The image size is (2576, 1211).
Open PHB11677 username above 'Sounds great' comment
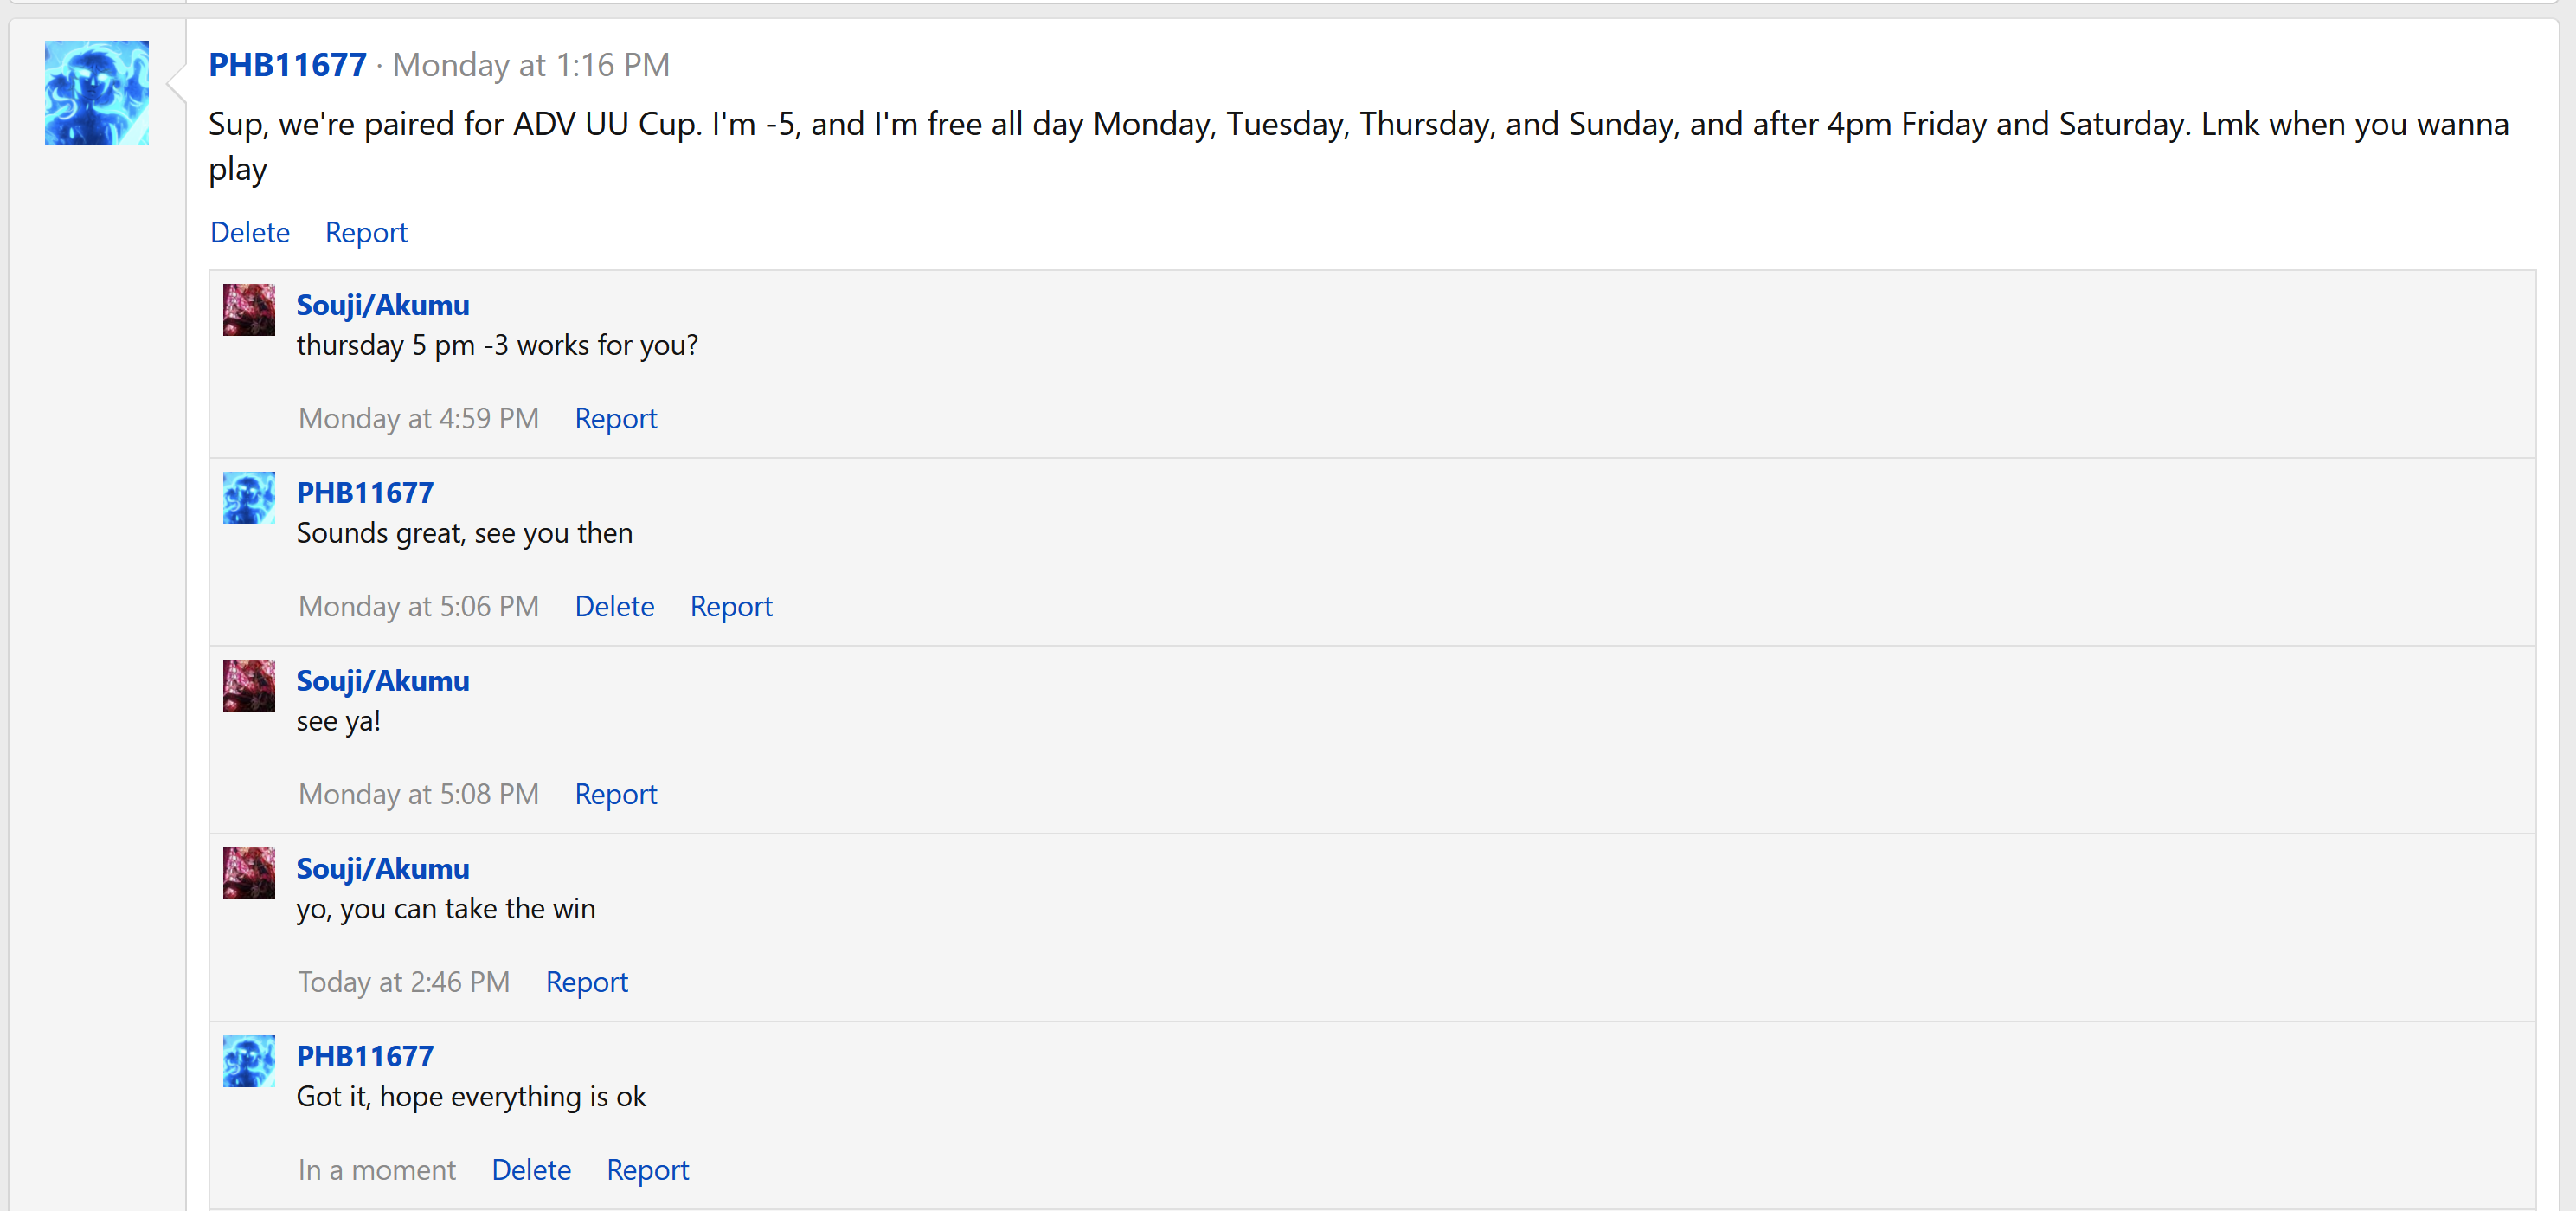coord(365,493)
